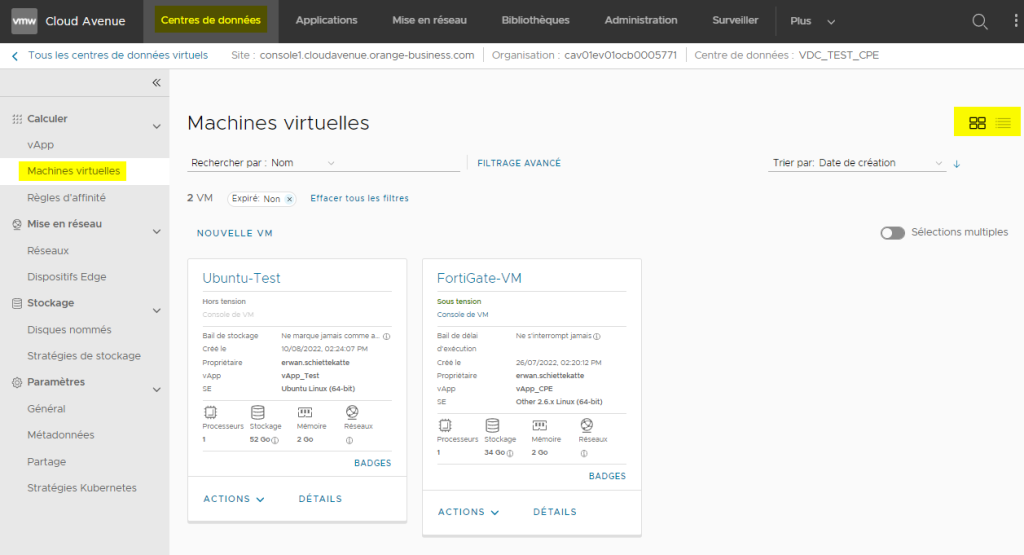
Task: Open the FortiGate-VM title link
Action: 479,278
